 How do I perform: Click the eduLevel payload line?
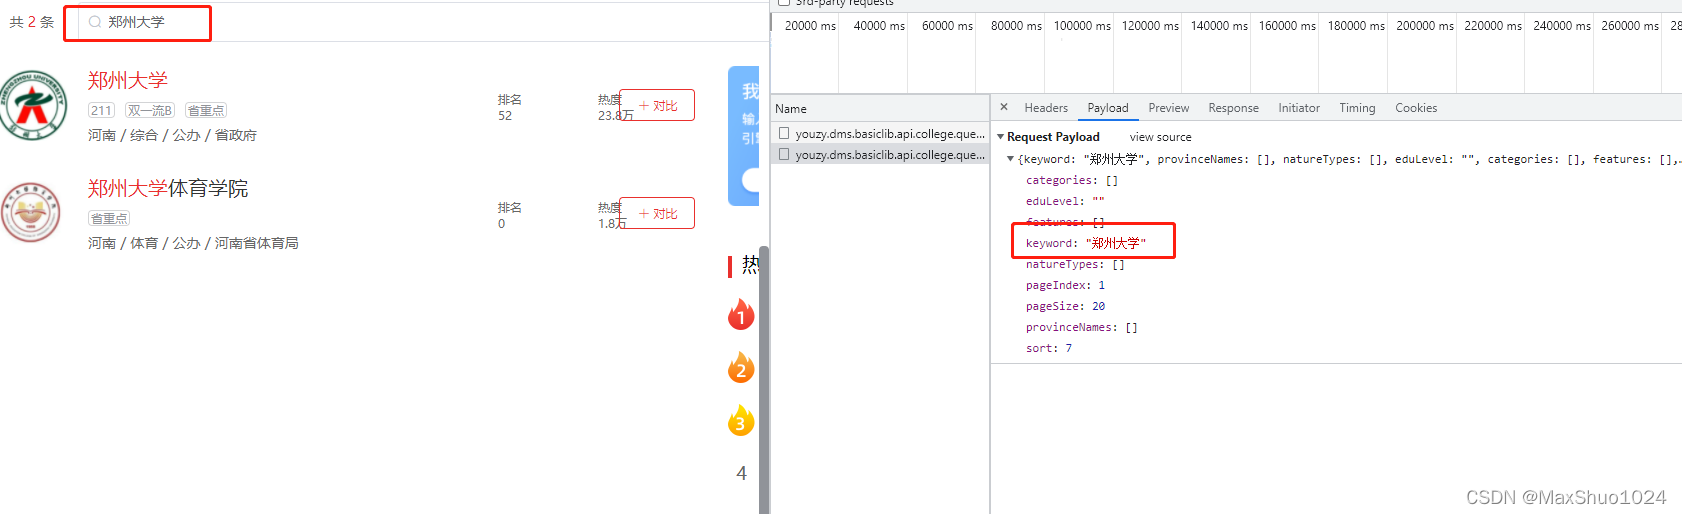tap(1065, 201)
